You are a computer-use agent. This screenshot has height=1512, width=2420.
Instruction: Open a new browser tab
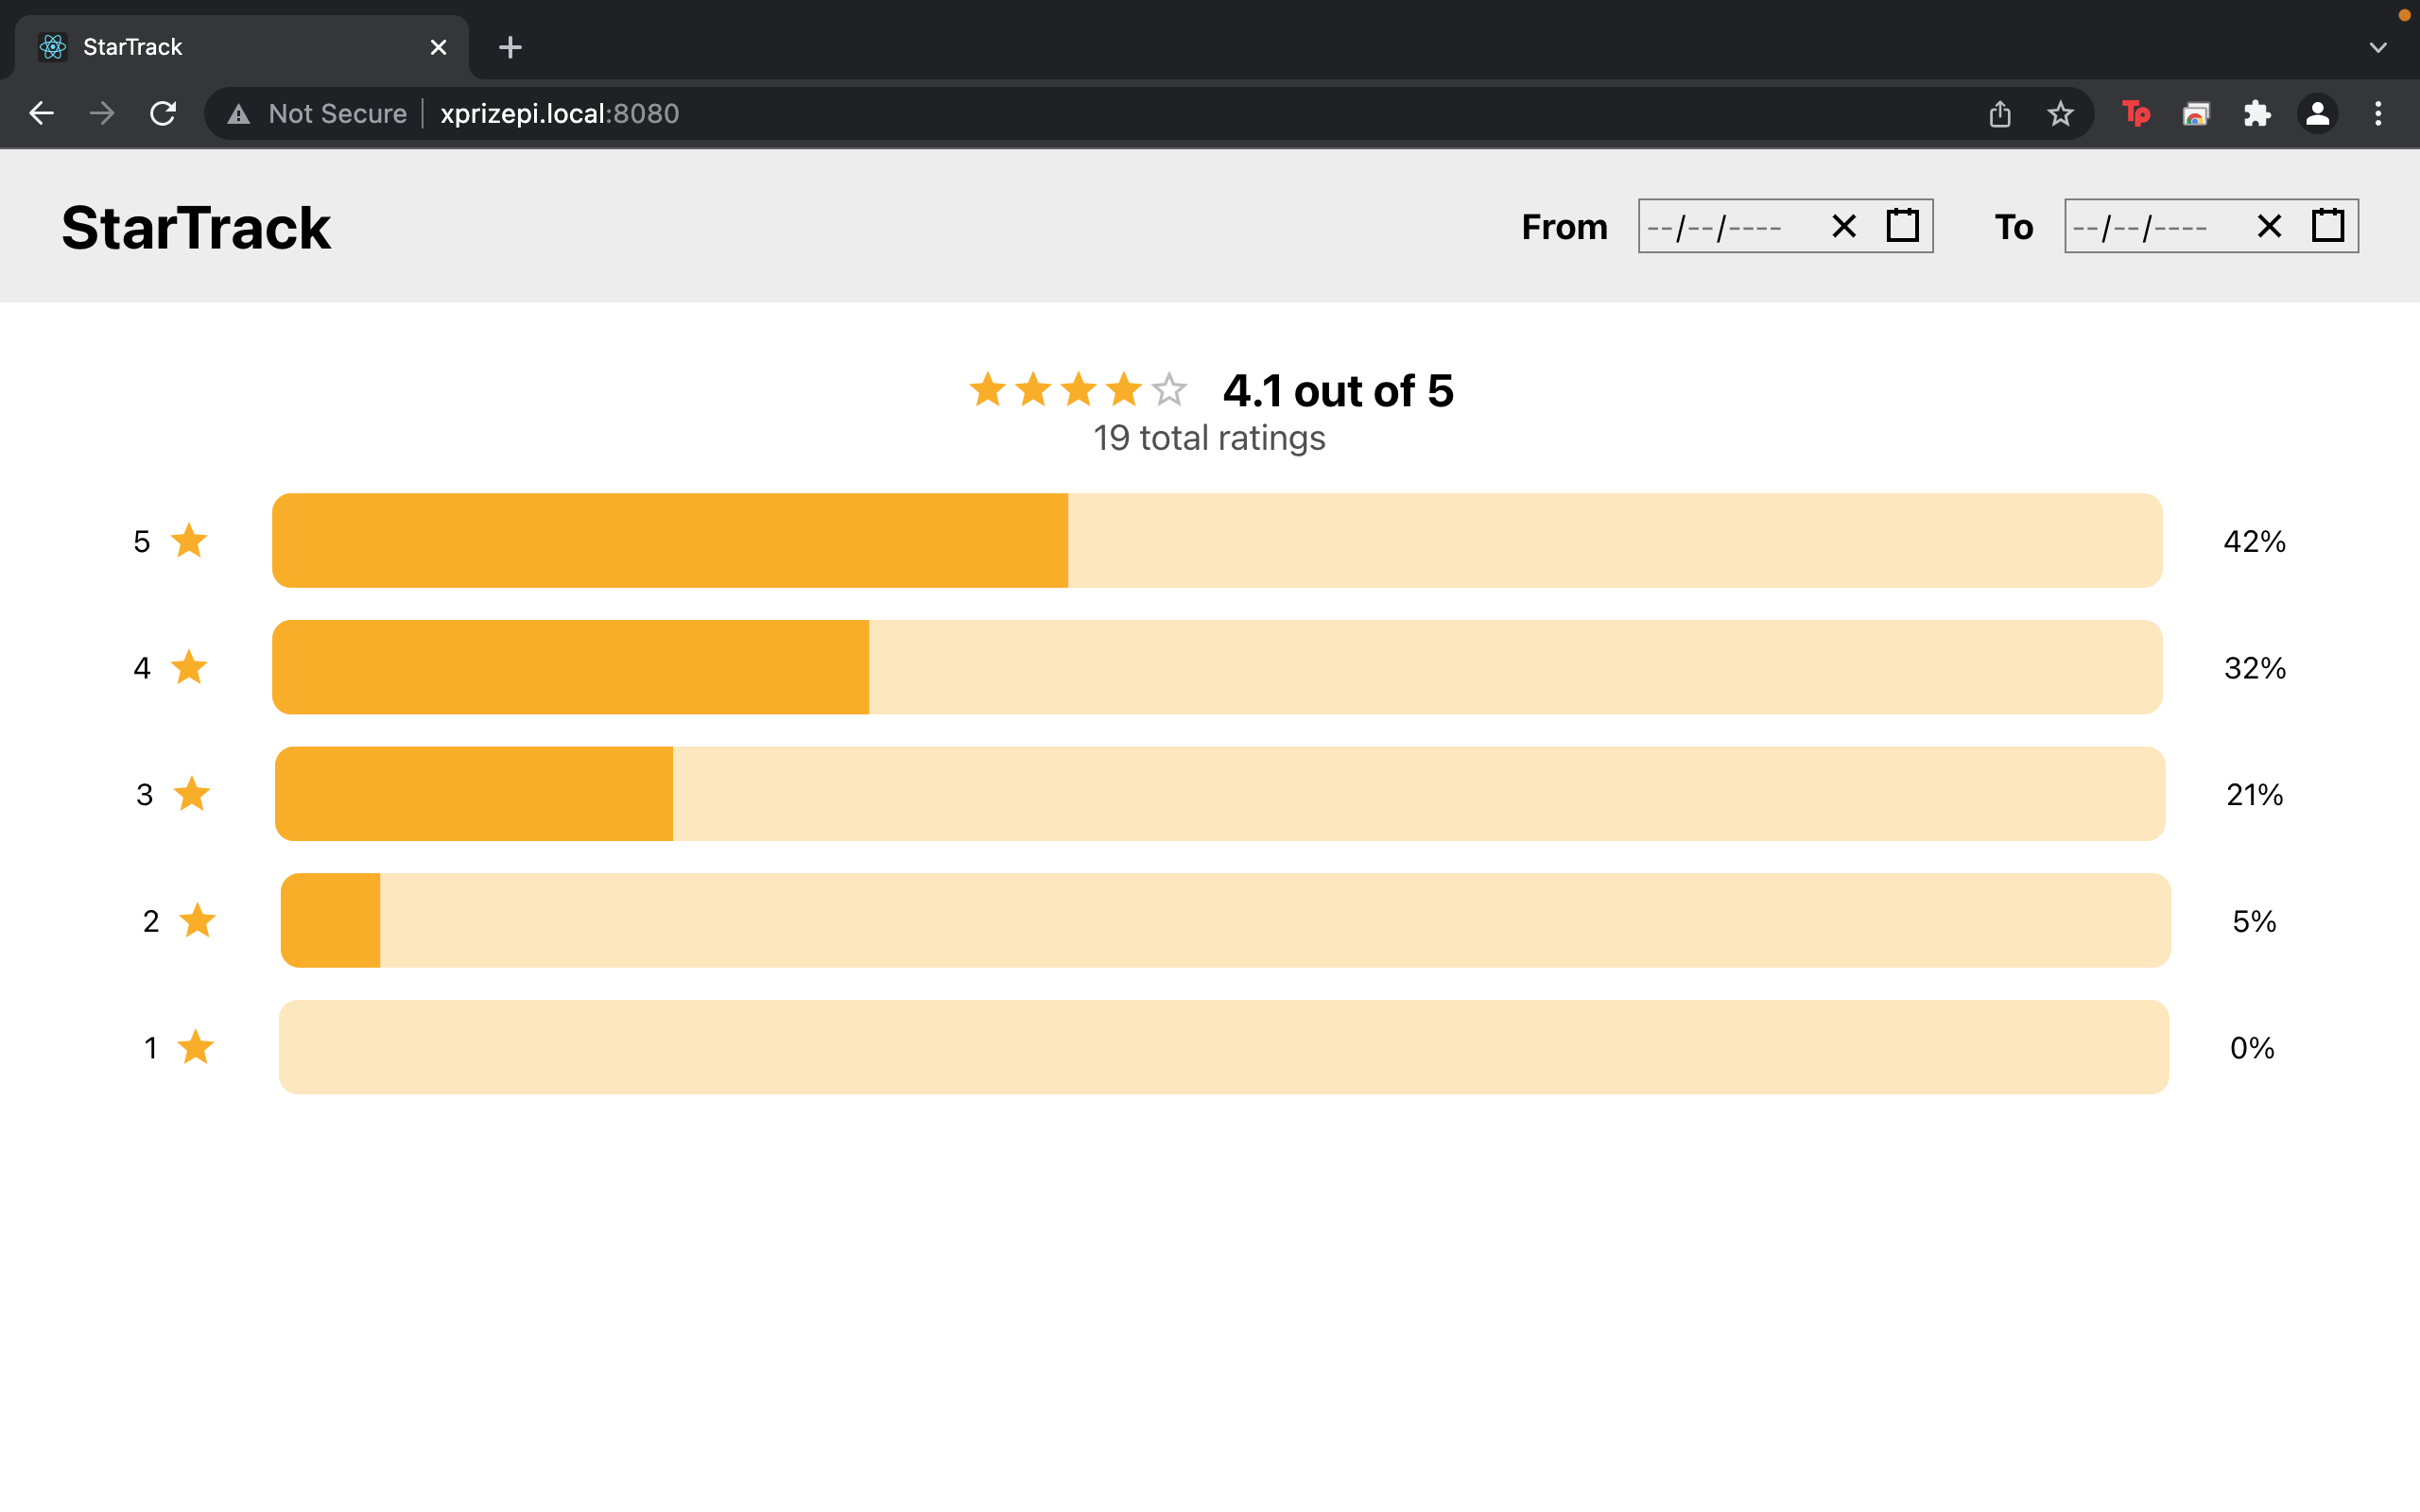point(510,47)
